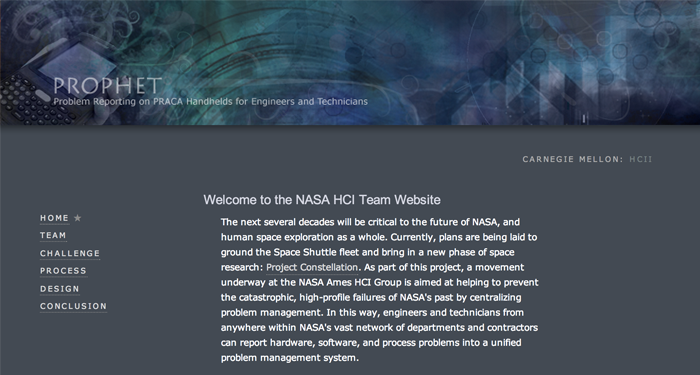Go to the TEAM page
Viewport: 700px width, 375px height.
click(x=53, y=235)
